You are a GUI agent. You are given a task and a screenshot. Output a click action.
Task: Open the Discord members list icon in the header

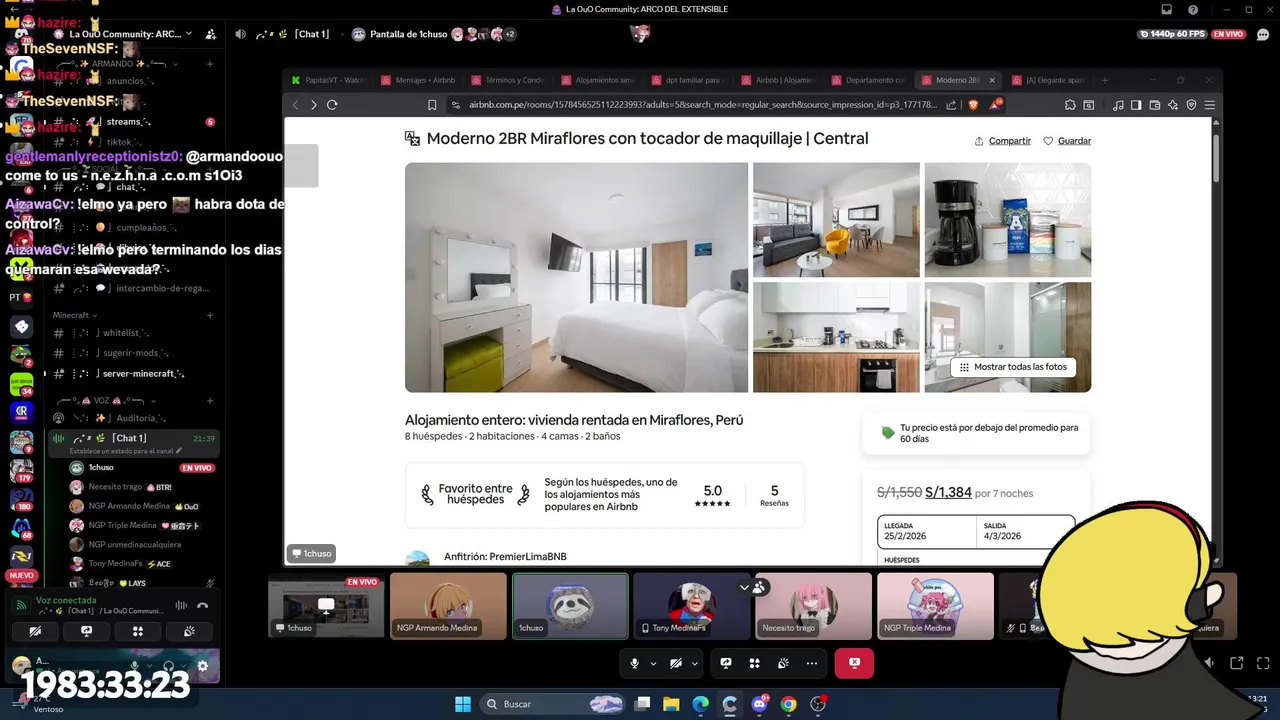coord(211,34)
